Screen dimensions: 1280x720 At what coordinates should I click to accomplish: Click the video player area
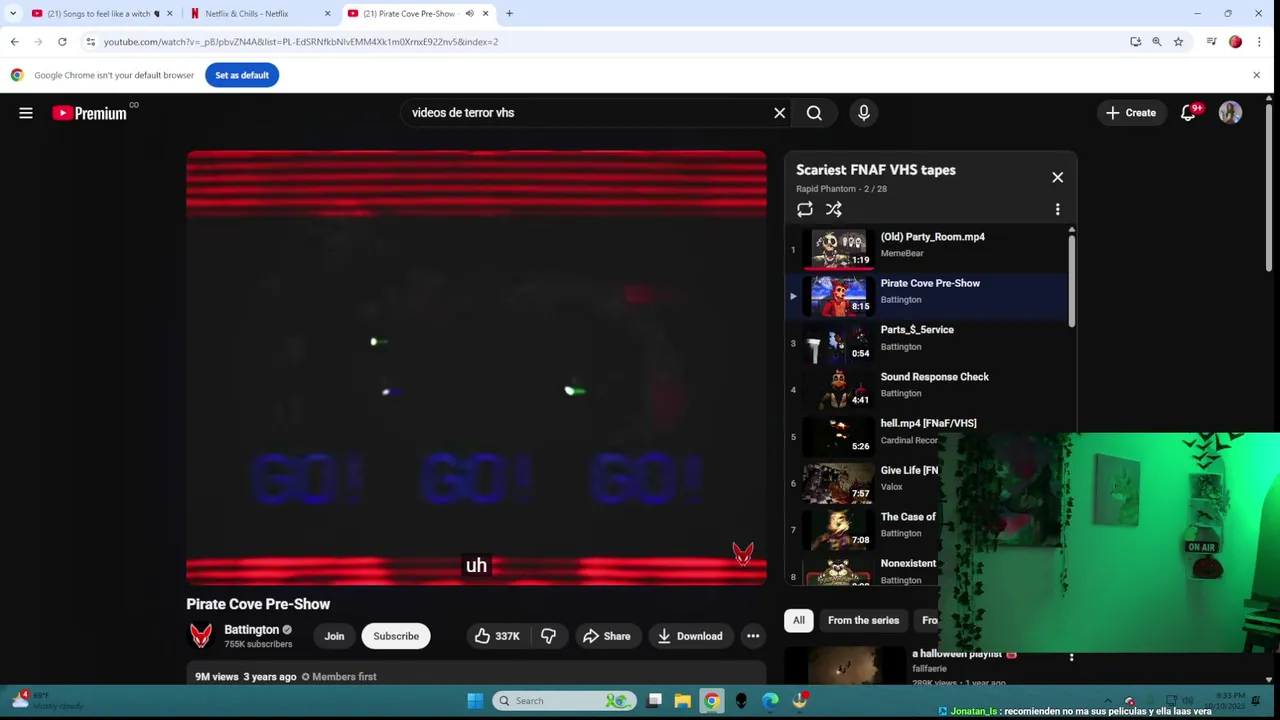[476, 367]
